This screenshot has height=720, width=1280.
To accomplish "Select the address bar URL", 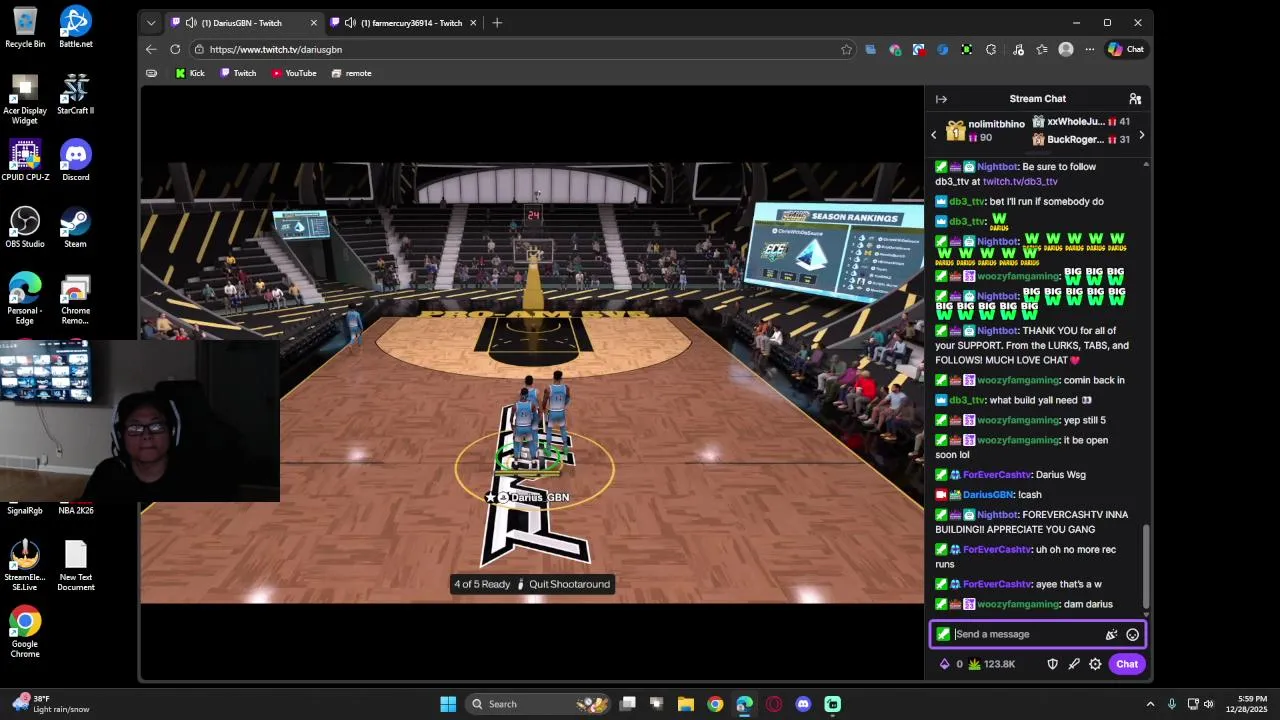I will coord(276,49).
